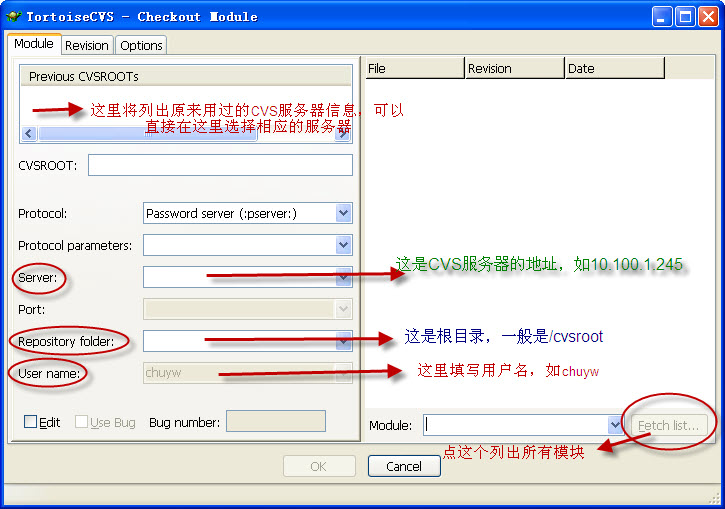Screen dimensions: 725x509
Task: Switch to the Module tab
Action: tap(34, 44)
